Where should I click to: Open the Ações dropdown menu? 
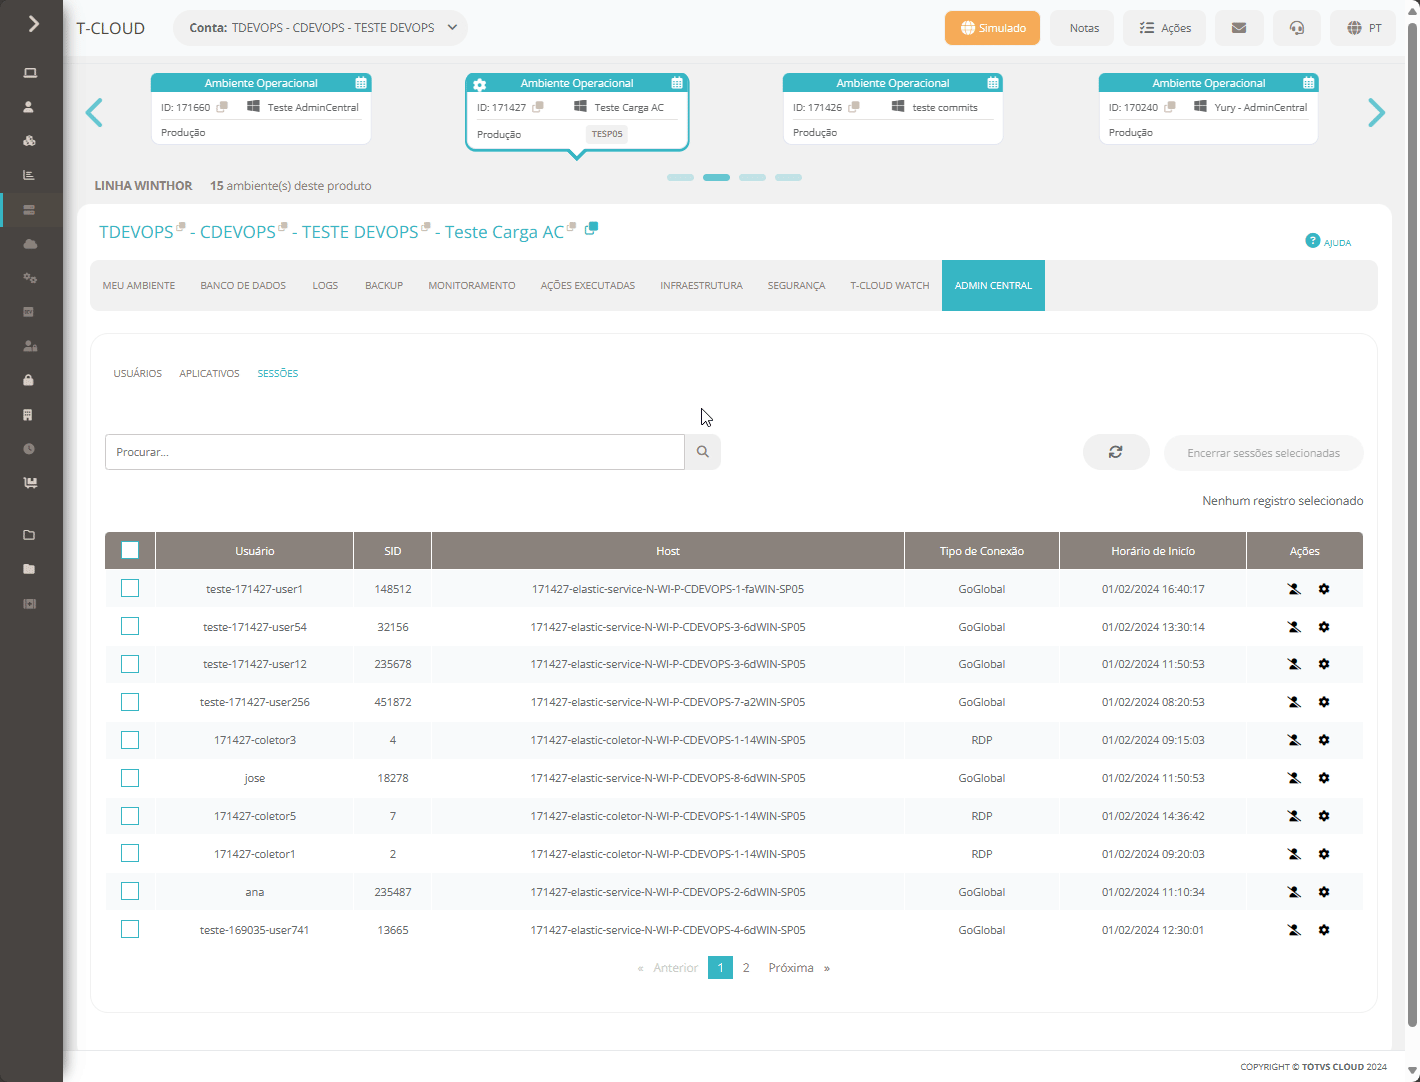pyautogui.click(x=1165, y=28)
